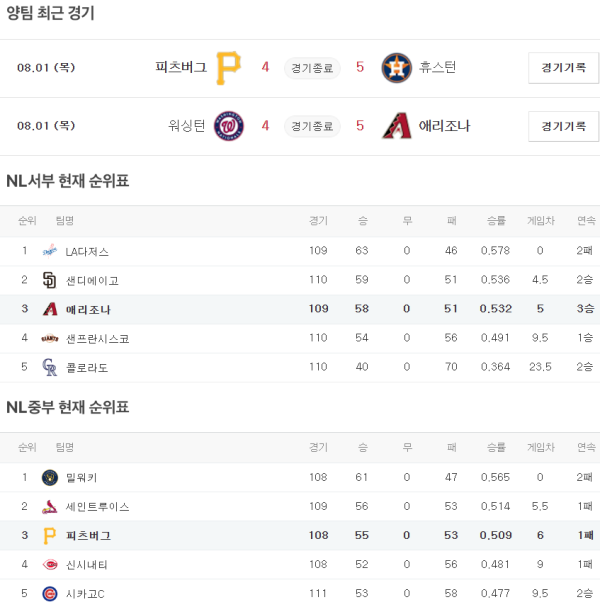Click the Colorado Rockies logo

pos(50,367)
